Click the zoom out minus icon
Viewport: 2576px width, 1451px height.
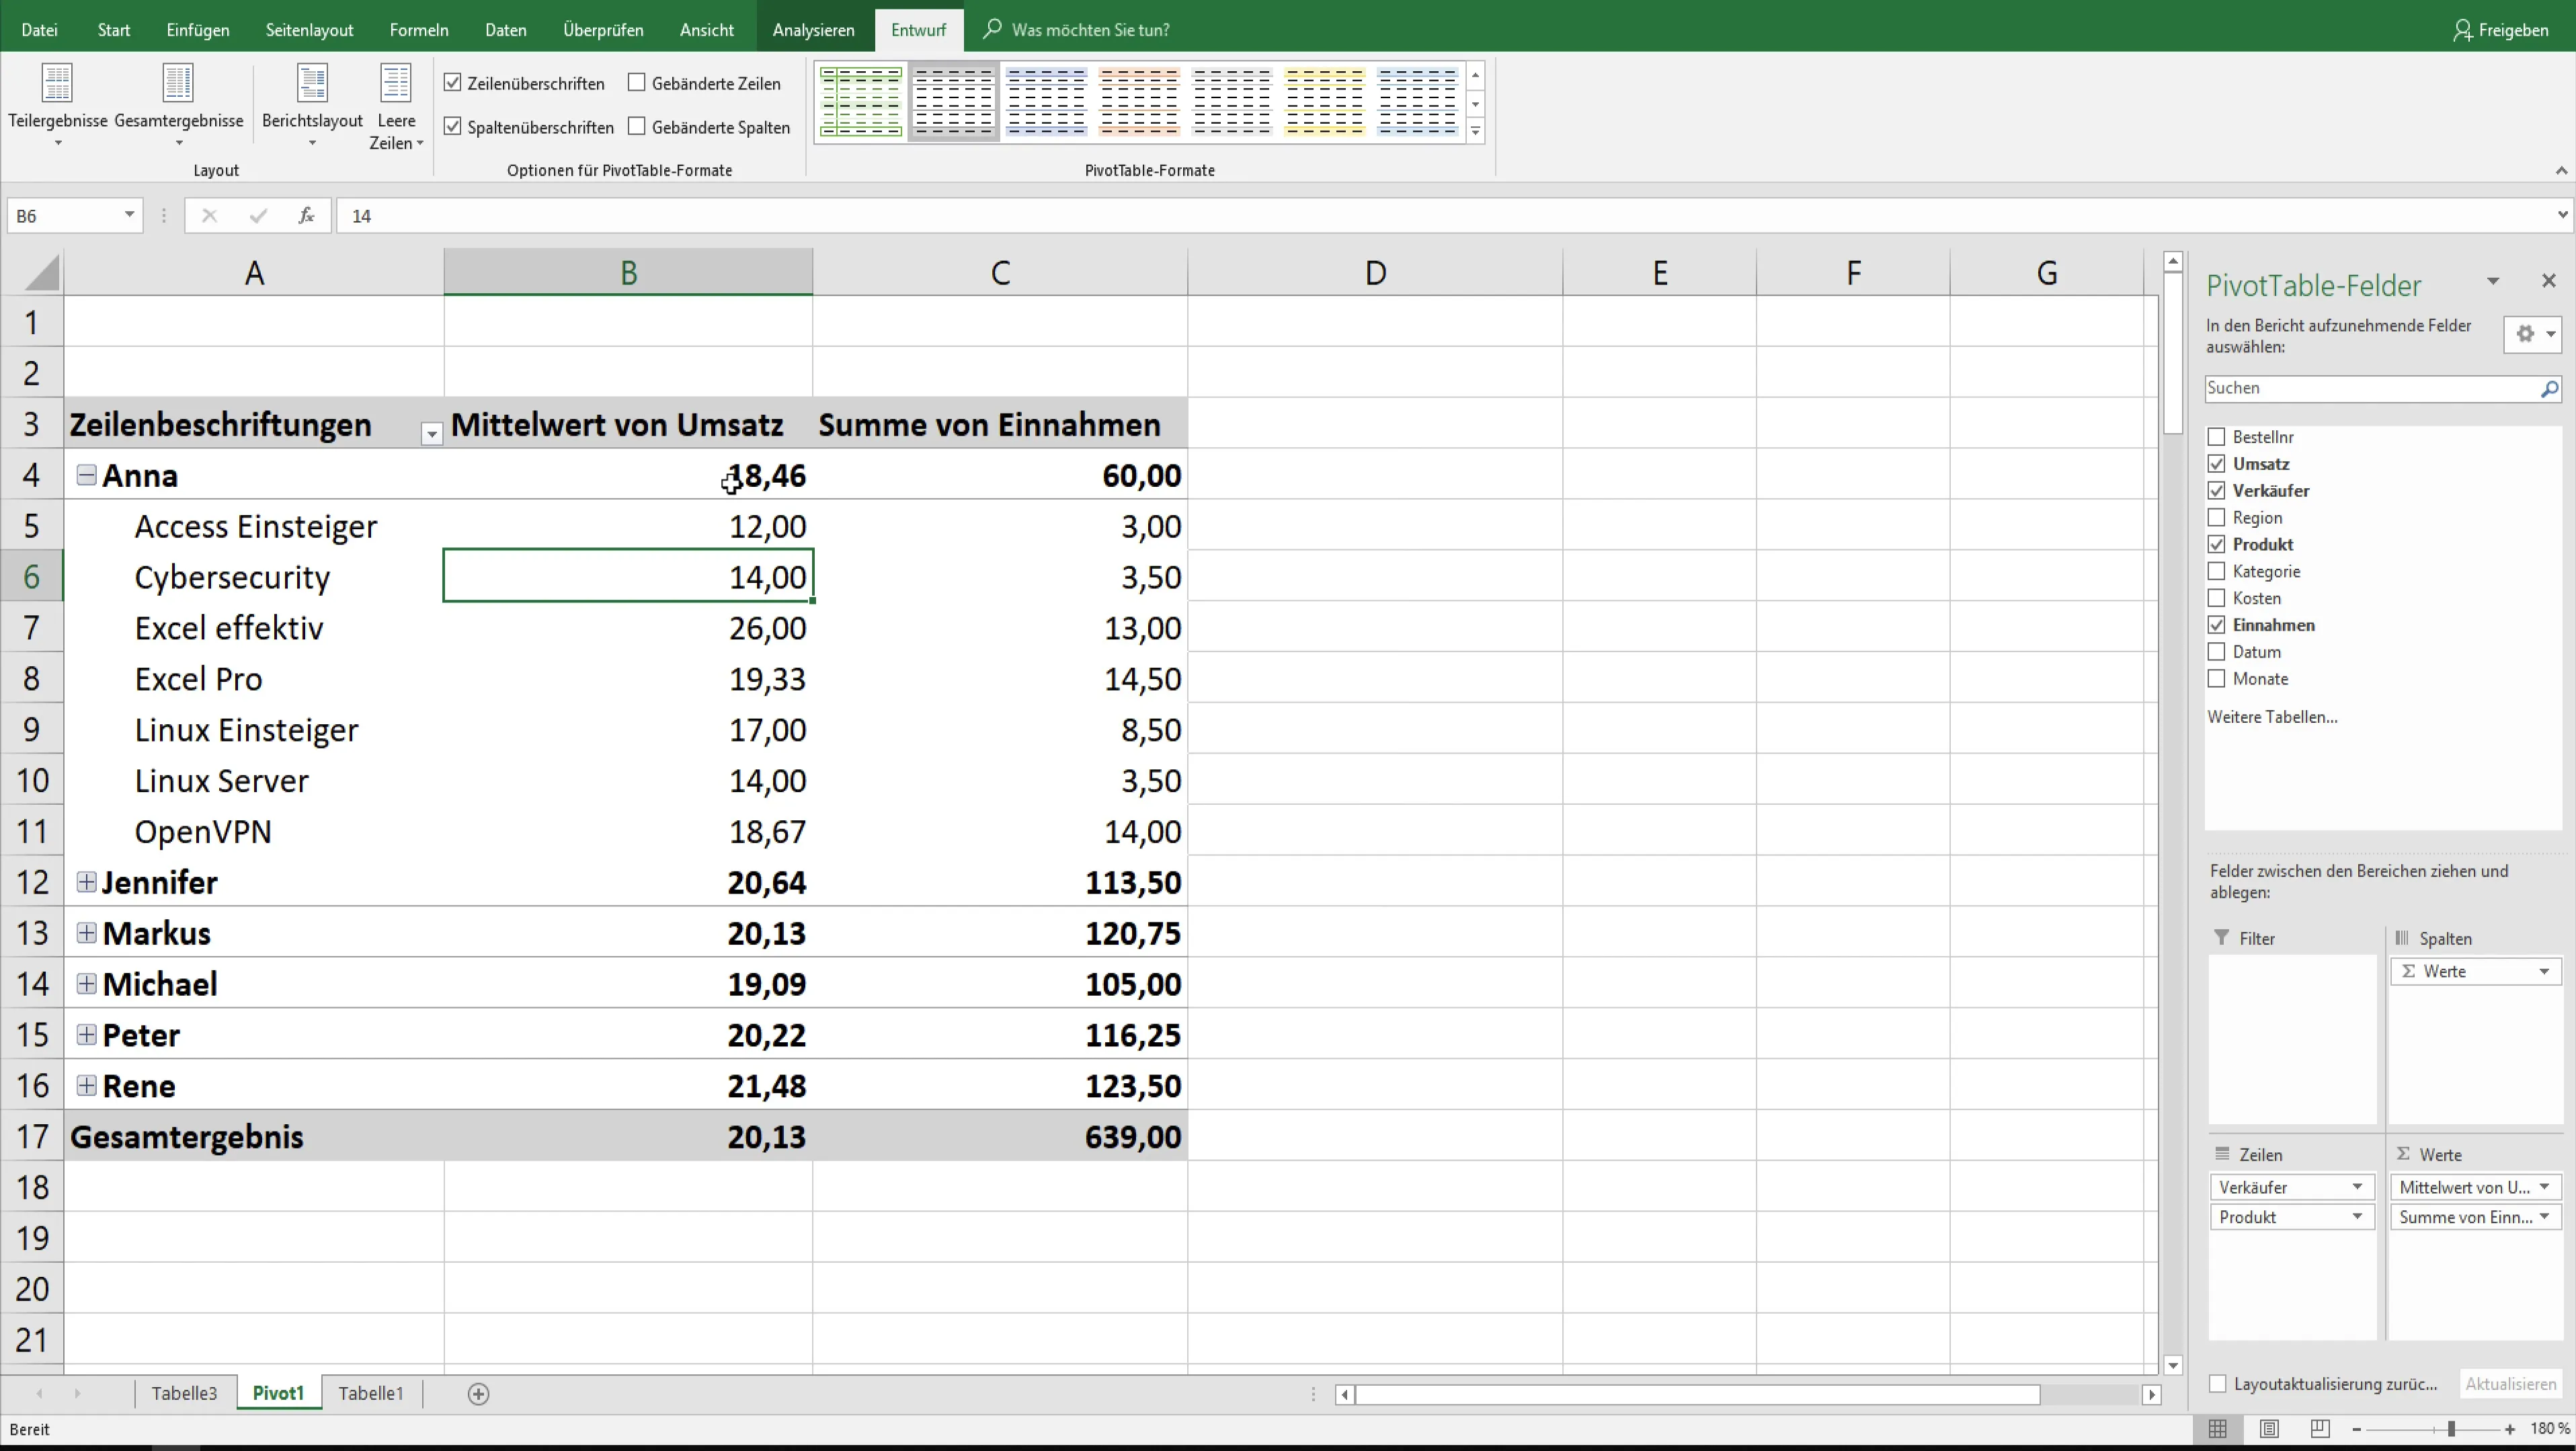click(x=2357, y=1430)
